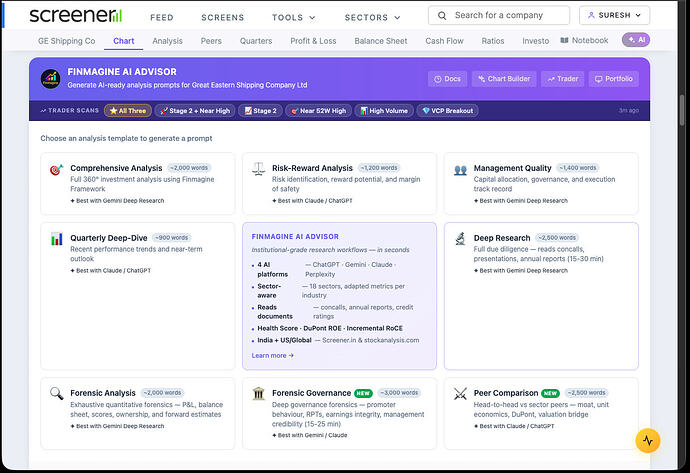Switch to the Profit & Loss tab
This screenshot has height=473, width=690.
pos(313,41)
